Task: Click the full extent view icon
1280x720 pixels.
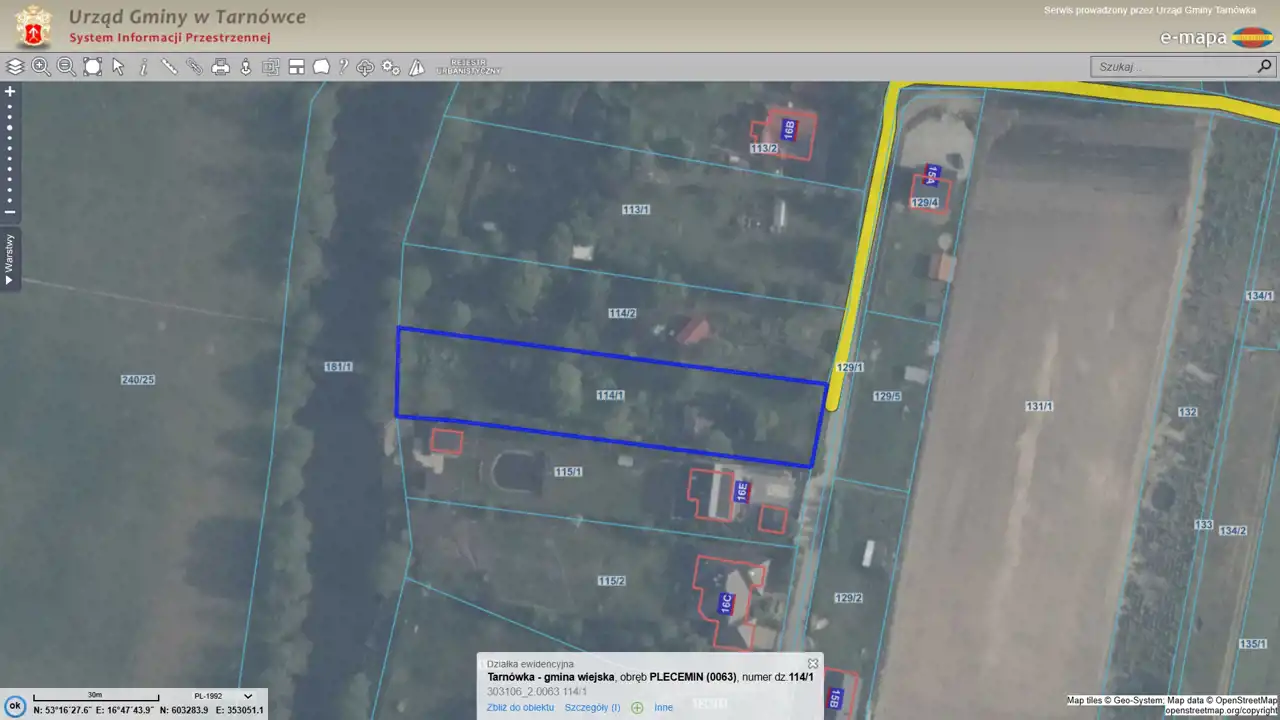Action: [x=93, y=67]
